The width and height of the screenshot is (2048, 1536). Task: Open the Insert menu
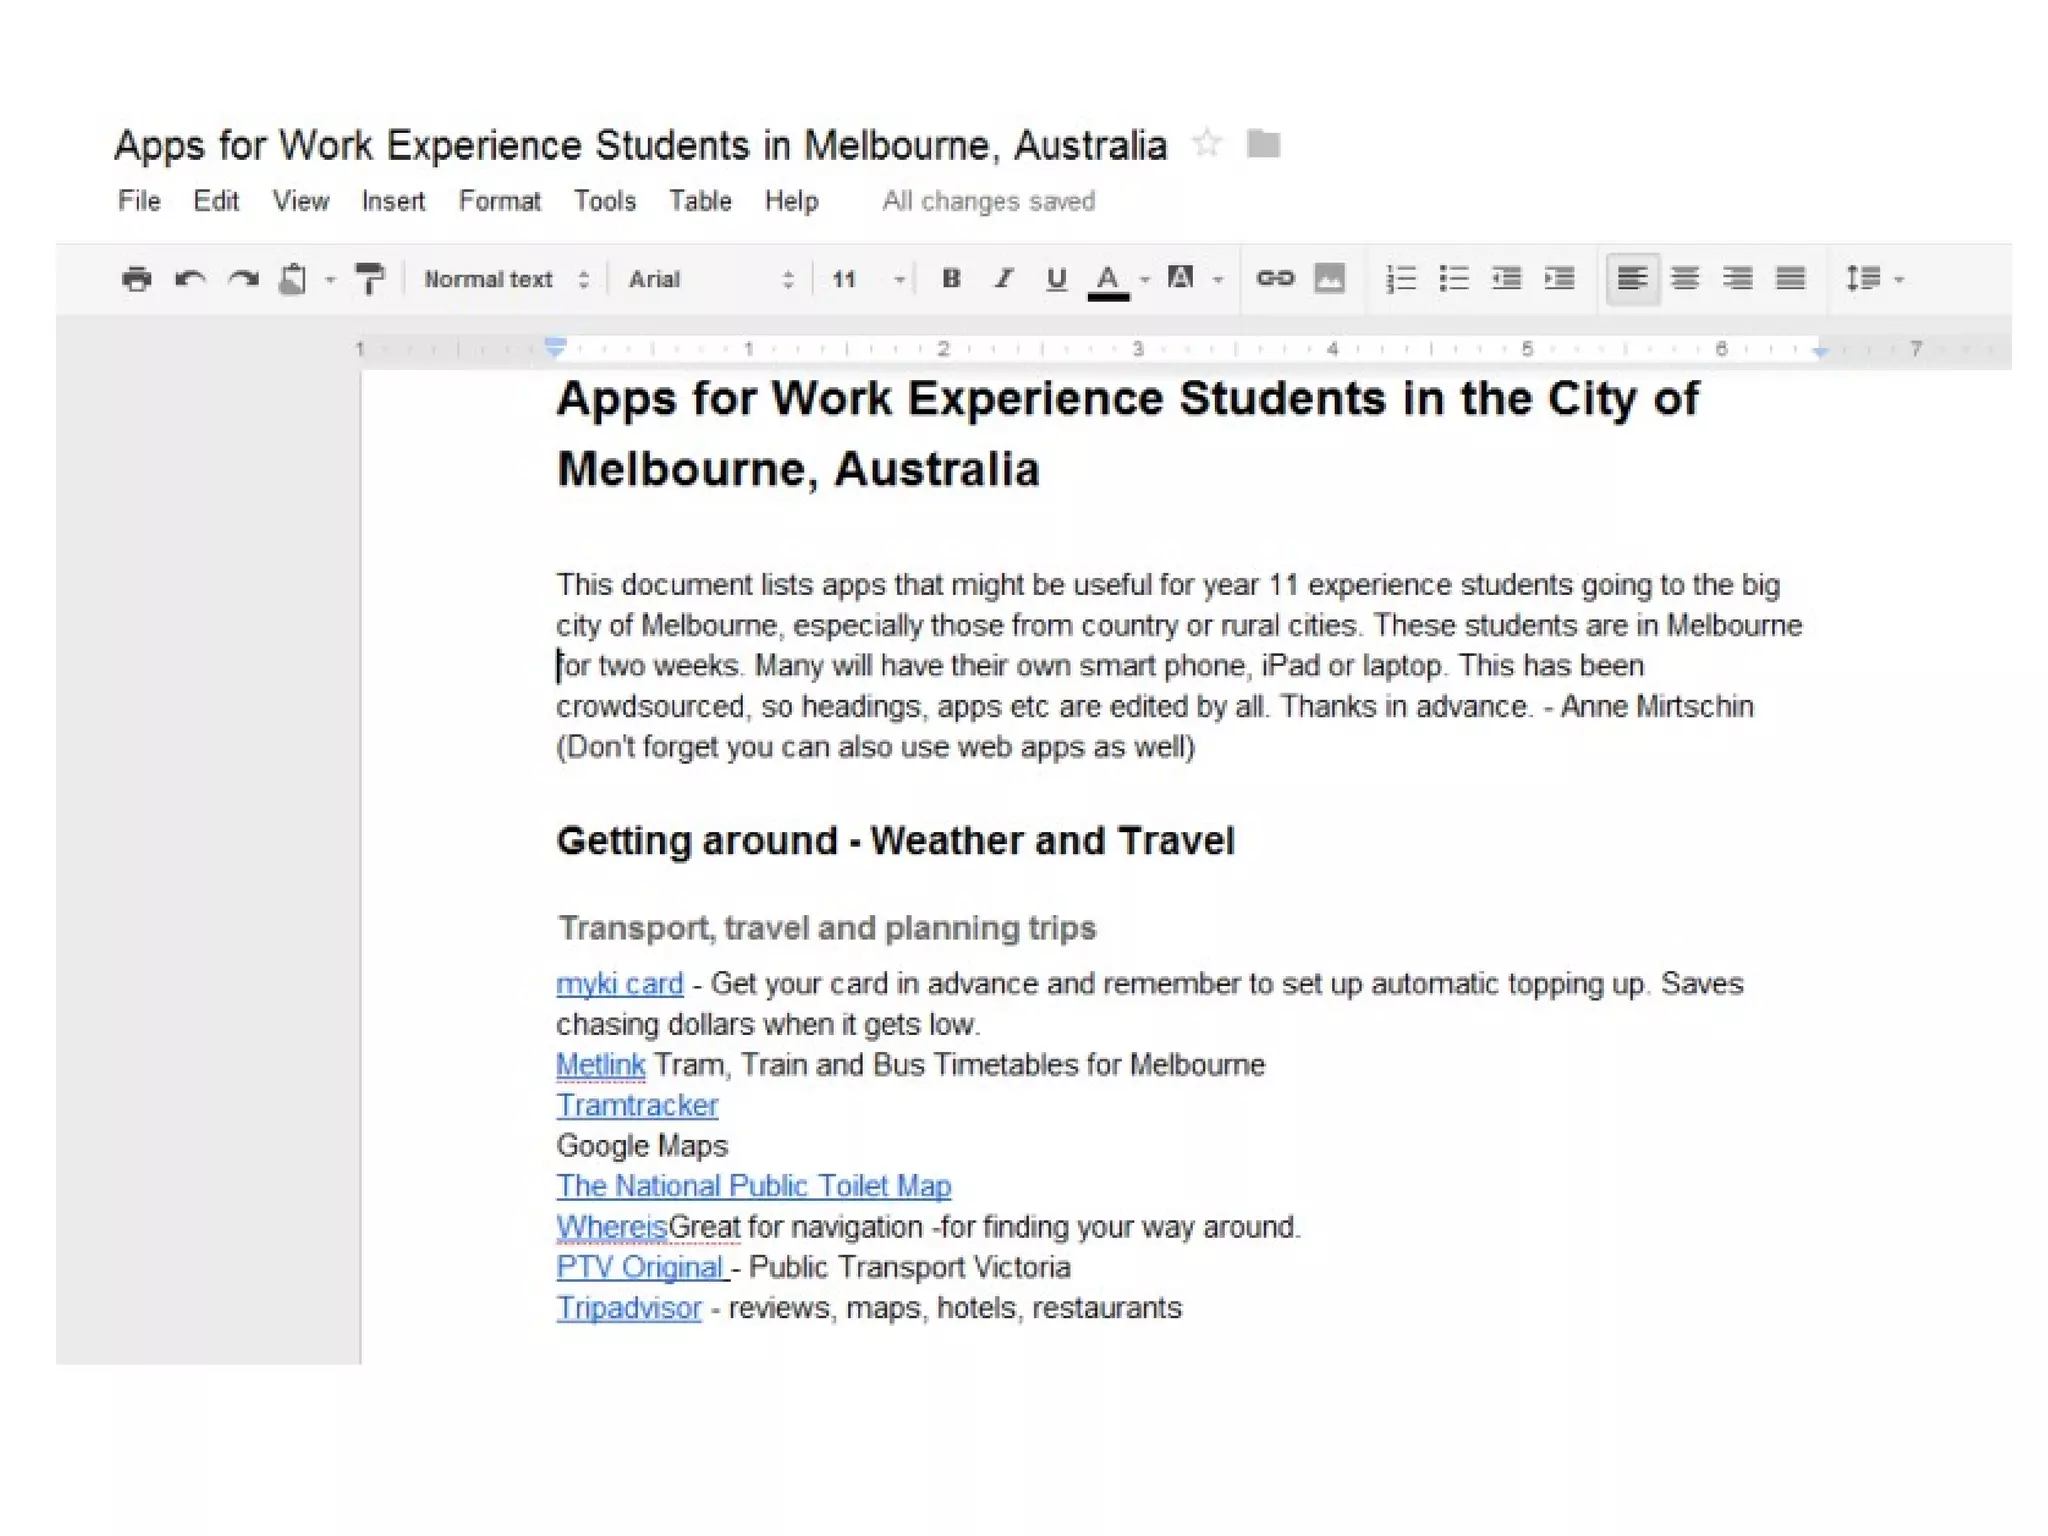[393, 201]
